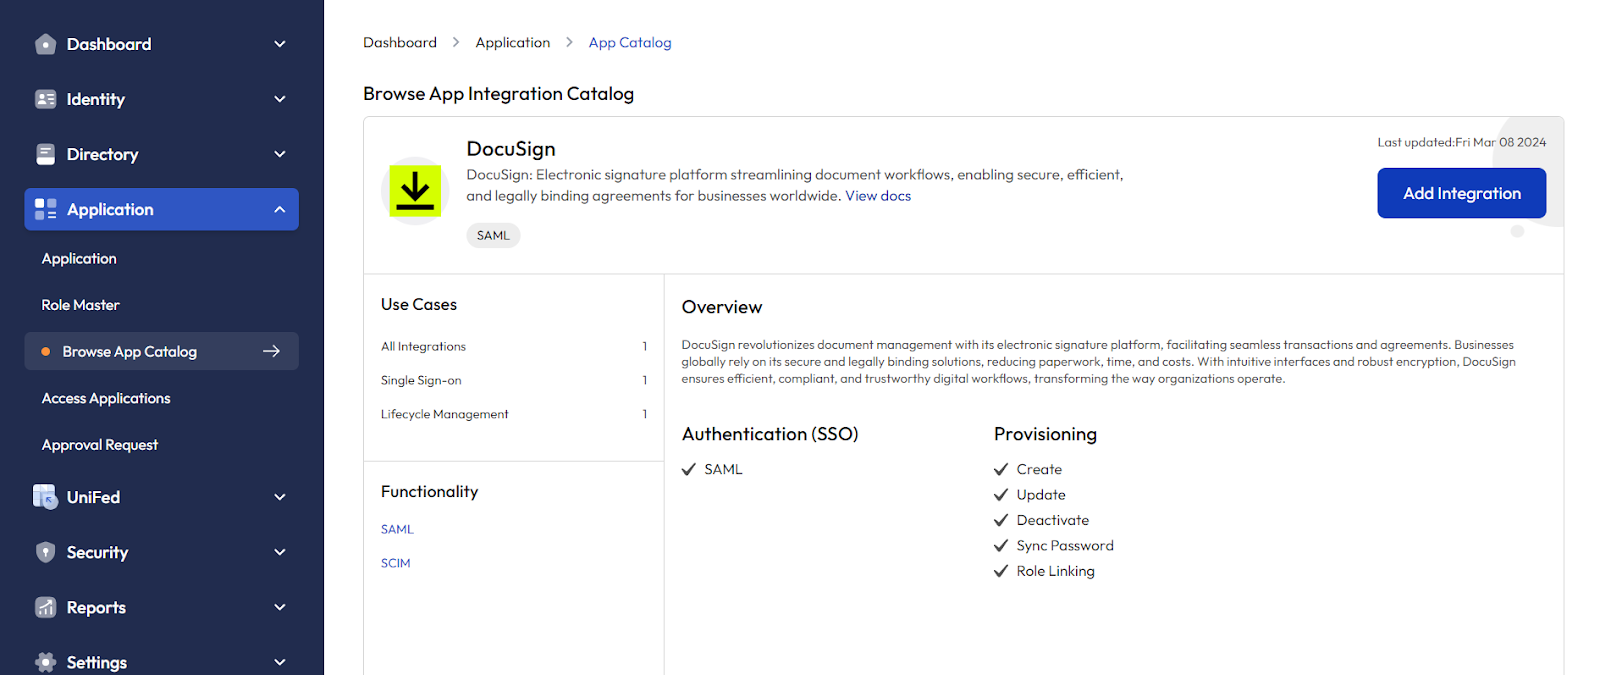1600x675 pixels.
Task: Click the Use Cases heading
Action: coord(419,304)
